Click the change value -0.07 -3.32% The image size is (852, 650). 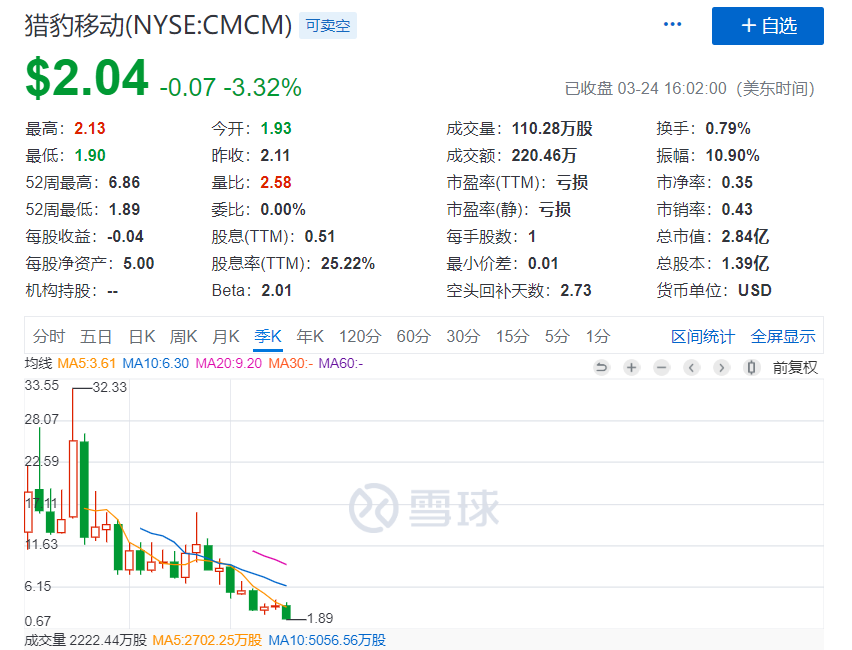point(230,88)
